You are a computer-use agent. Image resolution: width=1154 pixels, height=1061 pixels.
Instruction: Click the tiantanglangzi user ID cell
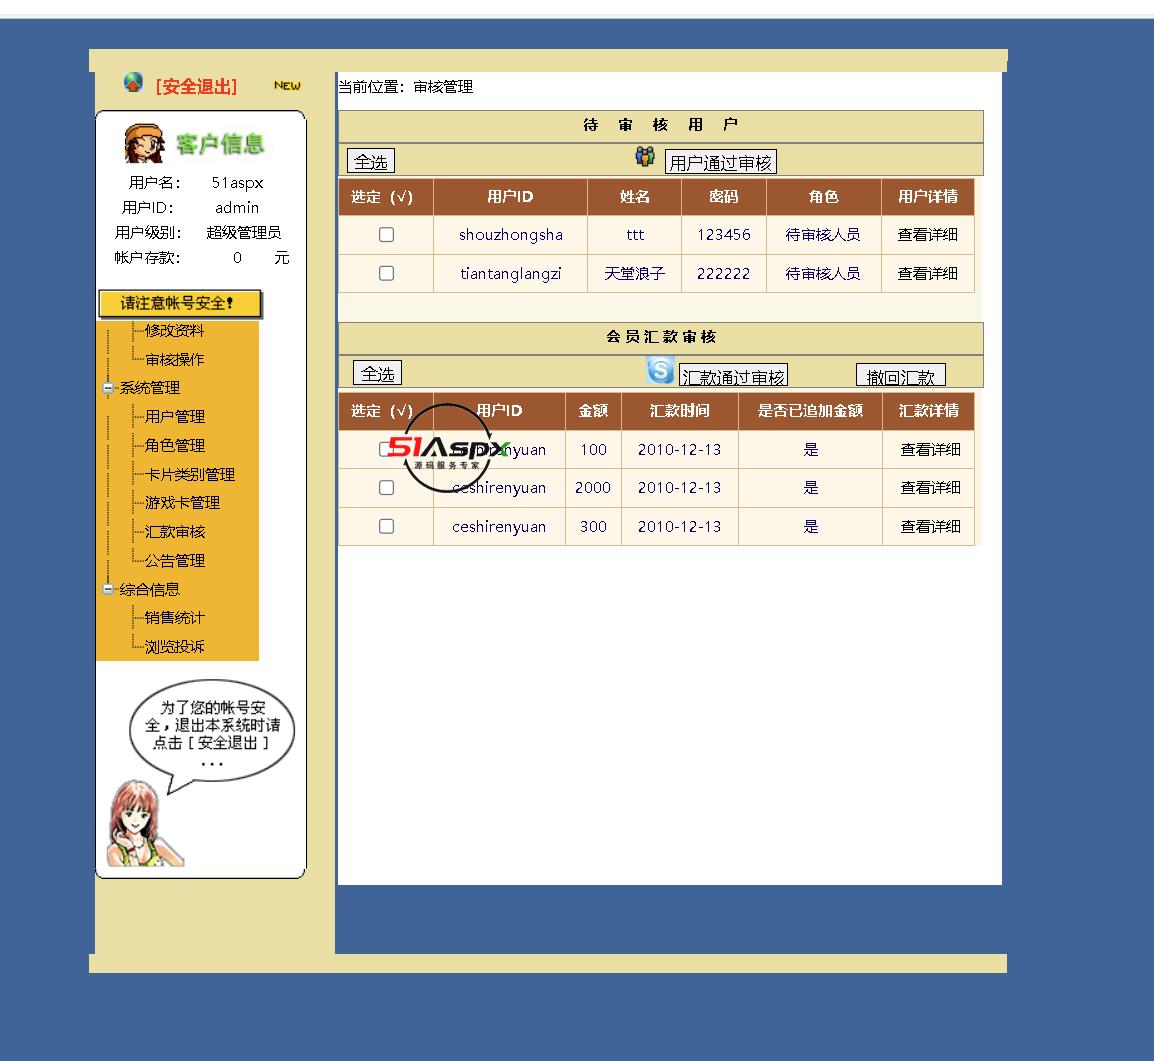(511, 274)
